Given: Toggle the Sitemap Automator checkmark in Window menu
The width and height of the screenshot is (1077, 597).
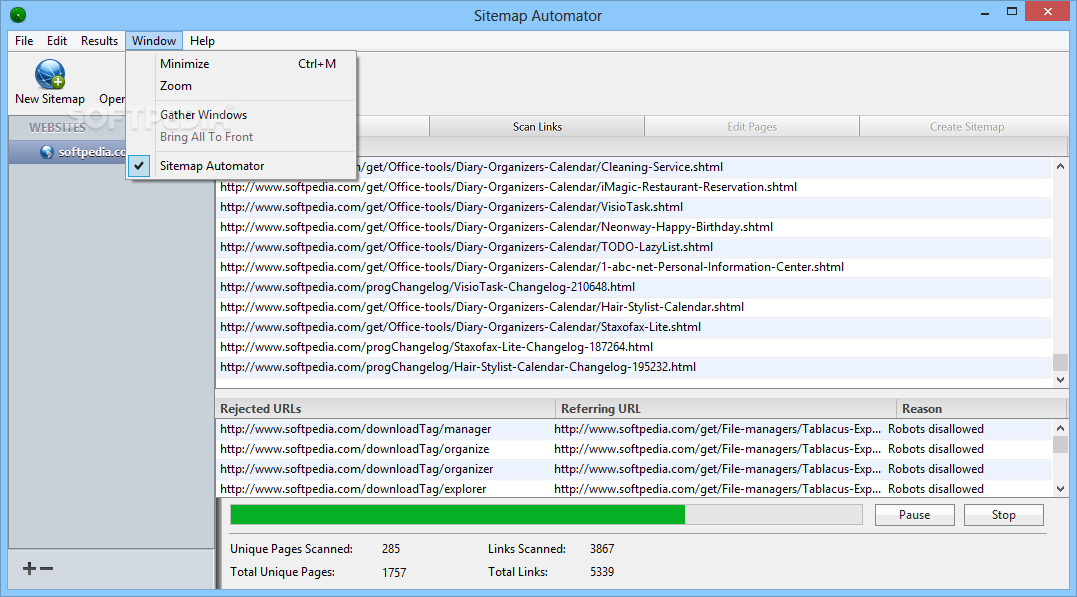Looking at the screenshot, I should click(x=139, y=166).
